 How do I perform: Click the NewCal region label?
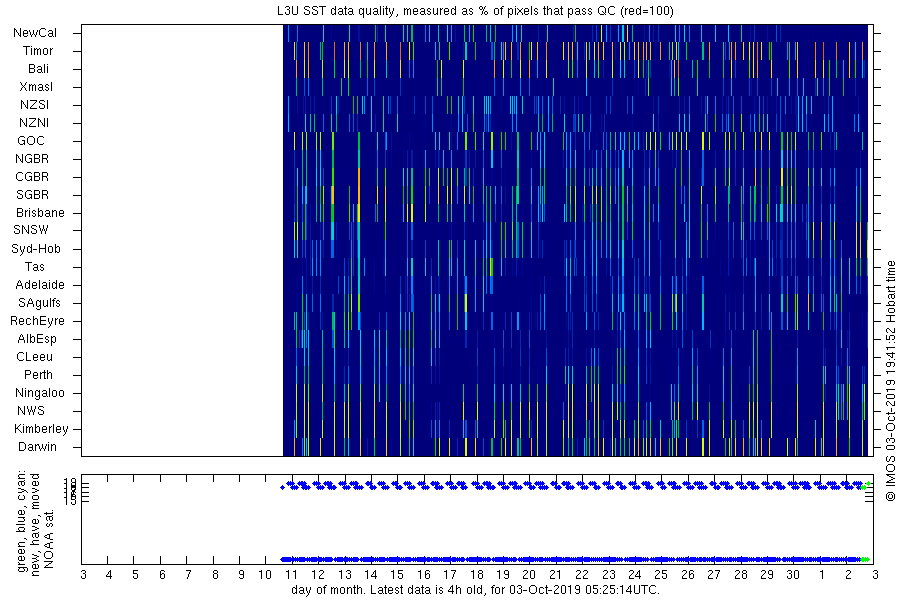point(35,33)
